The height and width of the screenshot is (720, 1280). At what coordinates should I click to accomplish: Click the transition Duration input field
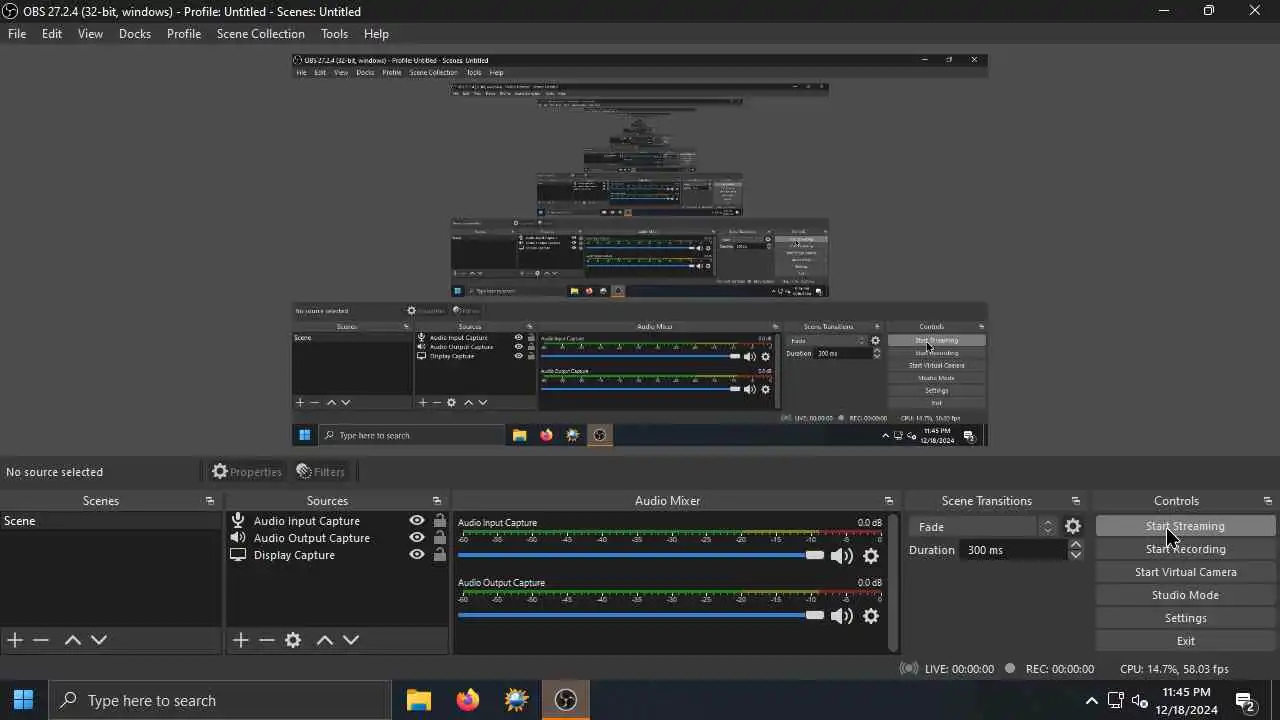tap(1013, 550)
